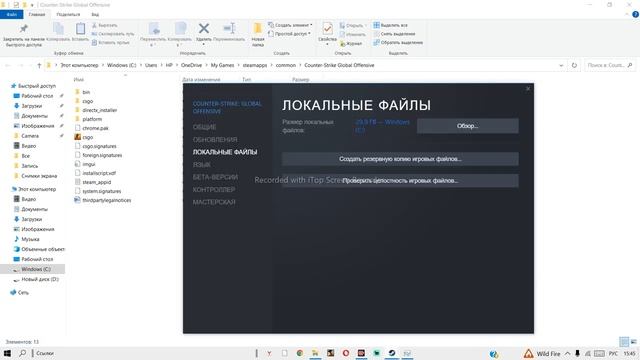The height and width of the screenshot is (360, 640).
Task: Click Copy path (Скопировать путь) in ribbon
Action: [113, 34]
